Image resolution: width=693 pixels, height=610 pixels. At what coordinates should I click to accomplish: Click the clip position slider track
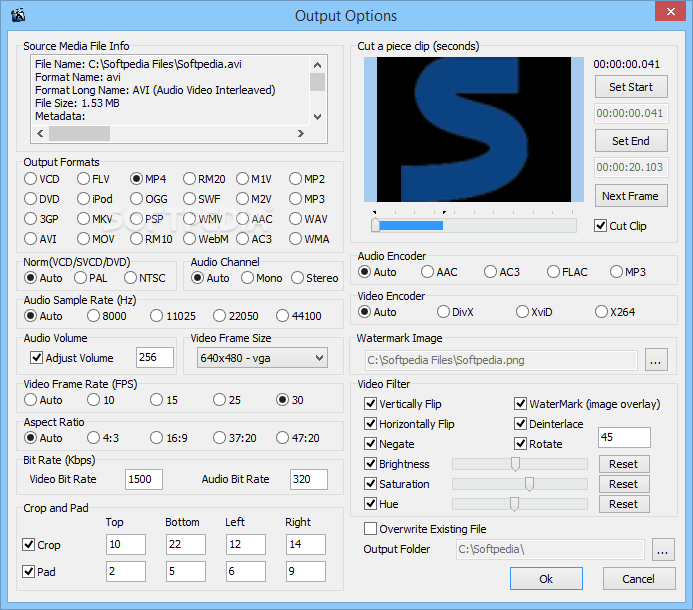(x=474, y=226)
